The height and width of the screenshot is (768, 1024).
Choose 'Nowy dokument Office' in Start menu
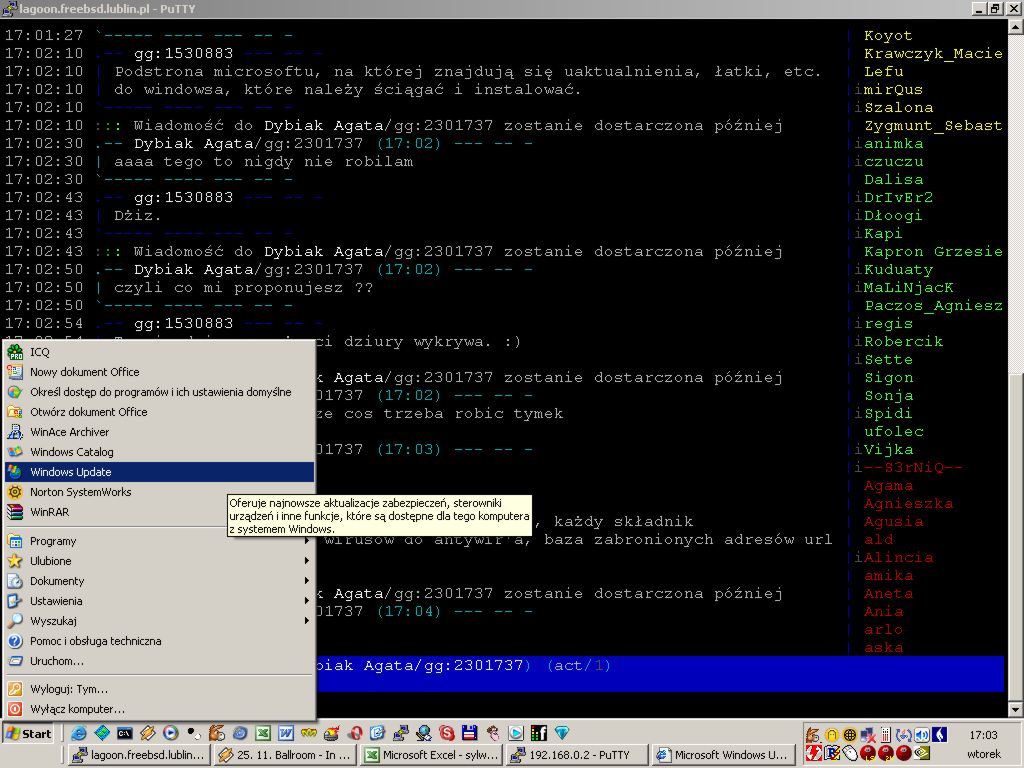click(159, 372)
